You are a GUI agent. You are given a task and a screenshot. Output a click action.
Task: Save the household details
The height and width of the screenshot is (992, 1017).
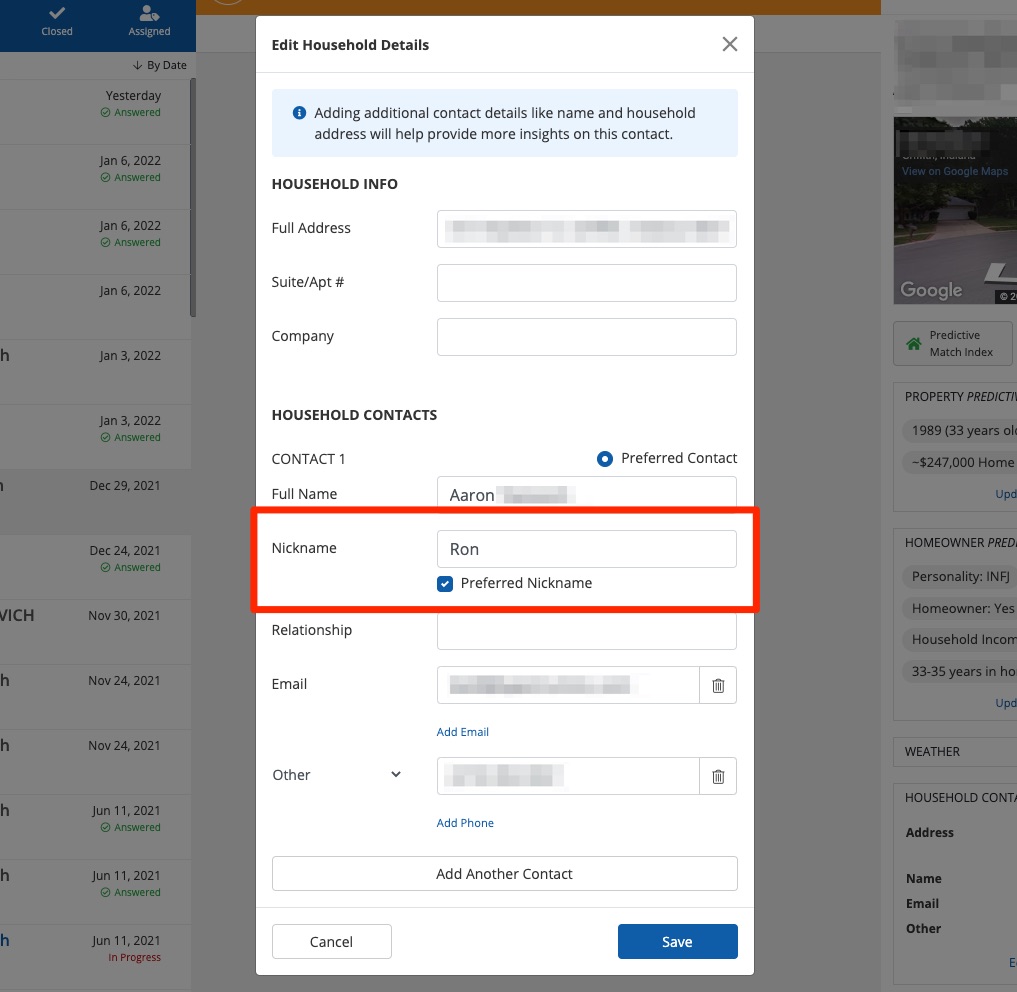pos(677,941)
